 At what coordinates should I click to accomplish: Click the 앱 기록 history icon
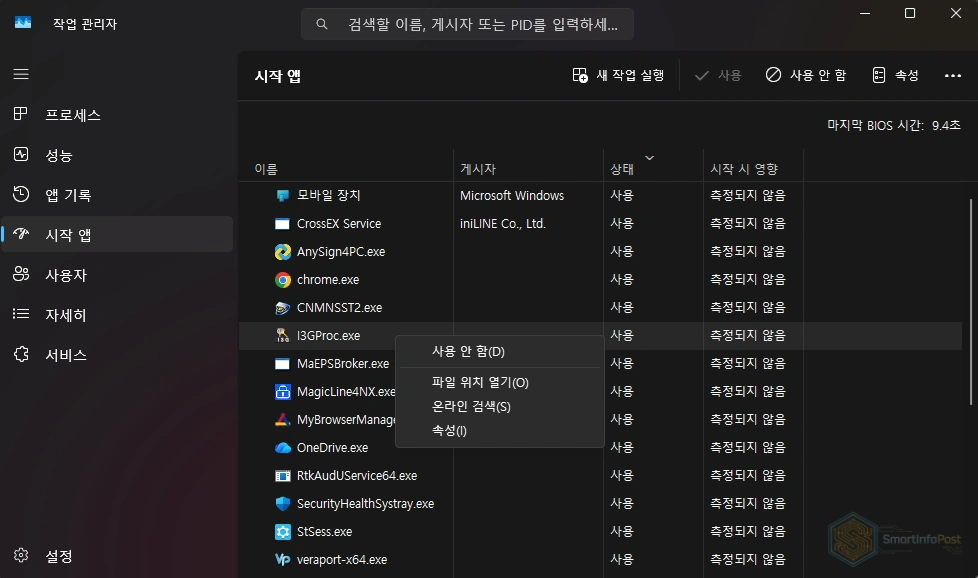(x=21, y=194)
